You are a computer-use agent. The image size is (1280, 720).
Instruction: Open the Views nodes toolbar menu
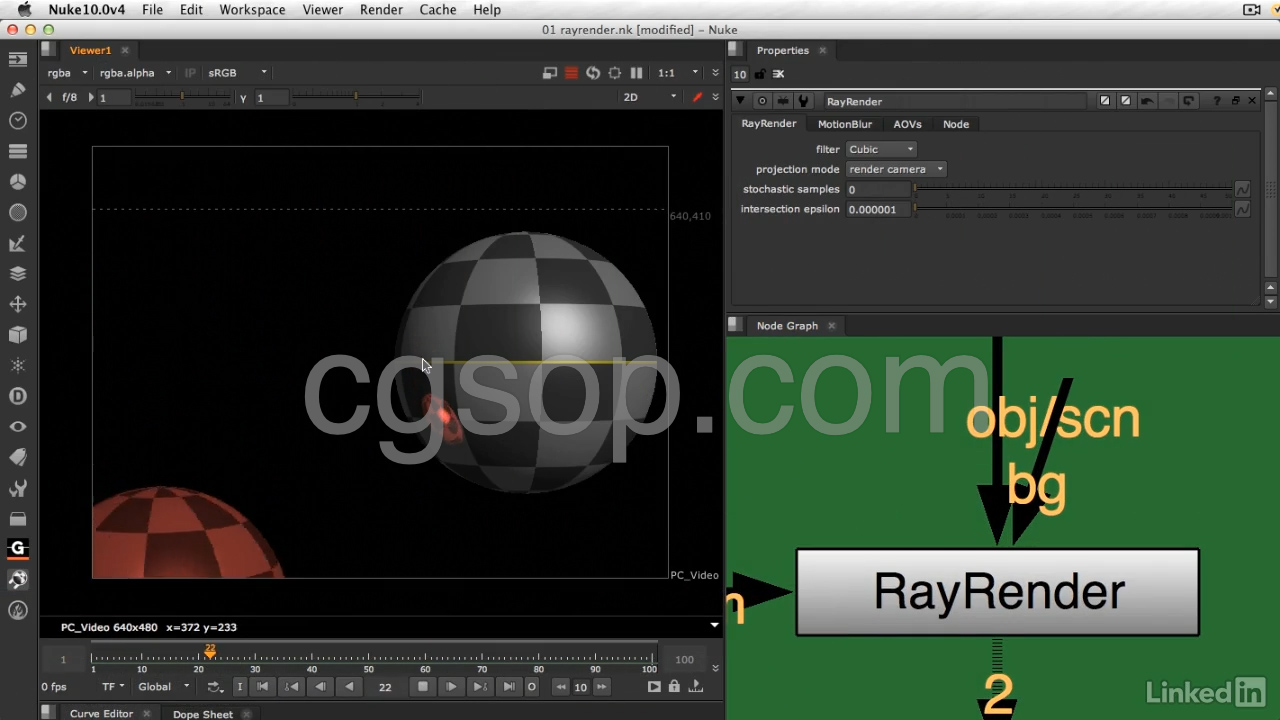17,427
